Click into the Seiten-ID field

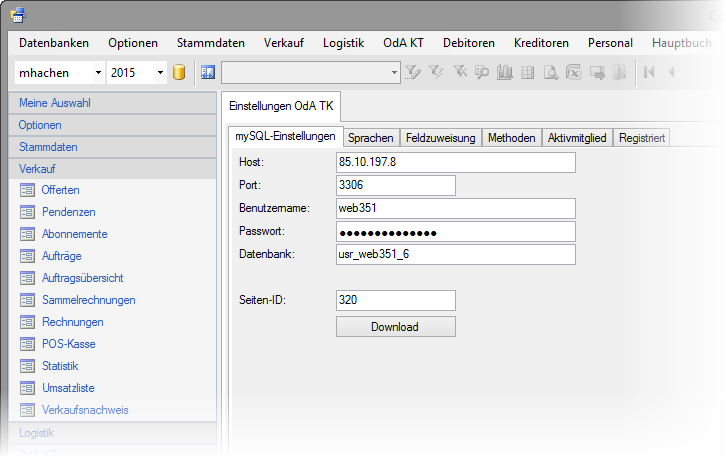(x=395, y=300)
